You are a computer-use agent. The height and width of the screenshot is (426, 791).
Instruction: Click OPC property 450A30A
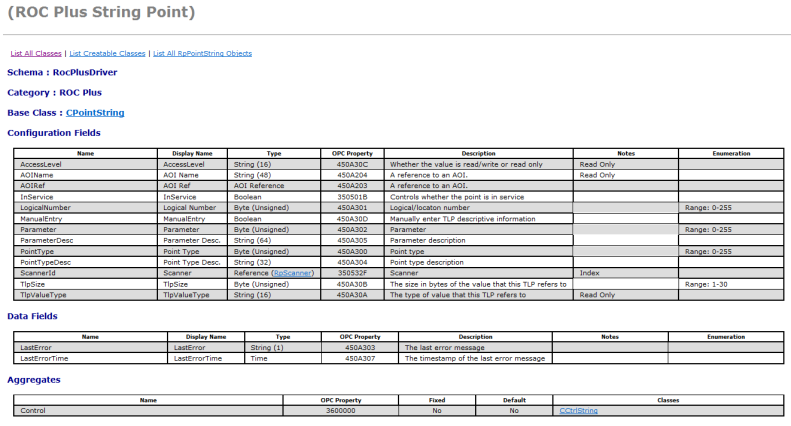tap(352, 295)
